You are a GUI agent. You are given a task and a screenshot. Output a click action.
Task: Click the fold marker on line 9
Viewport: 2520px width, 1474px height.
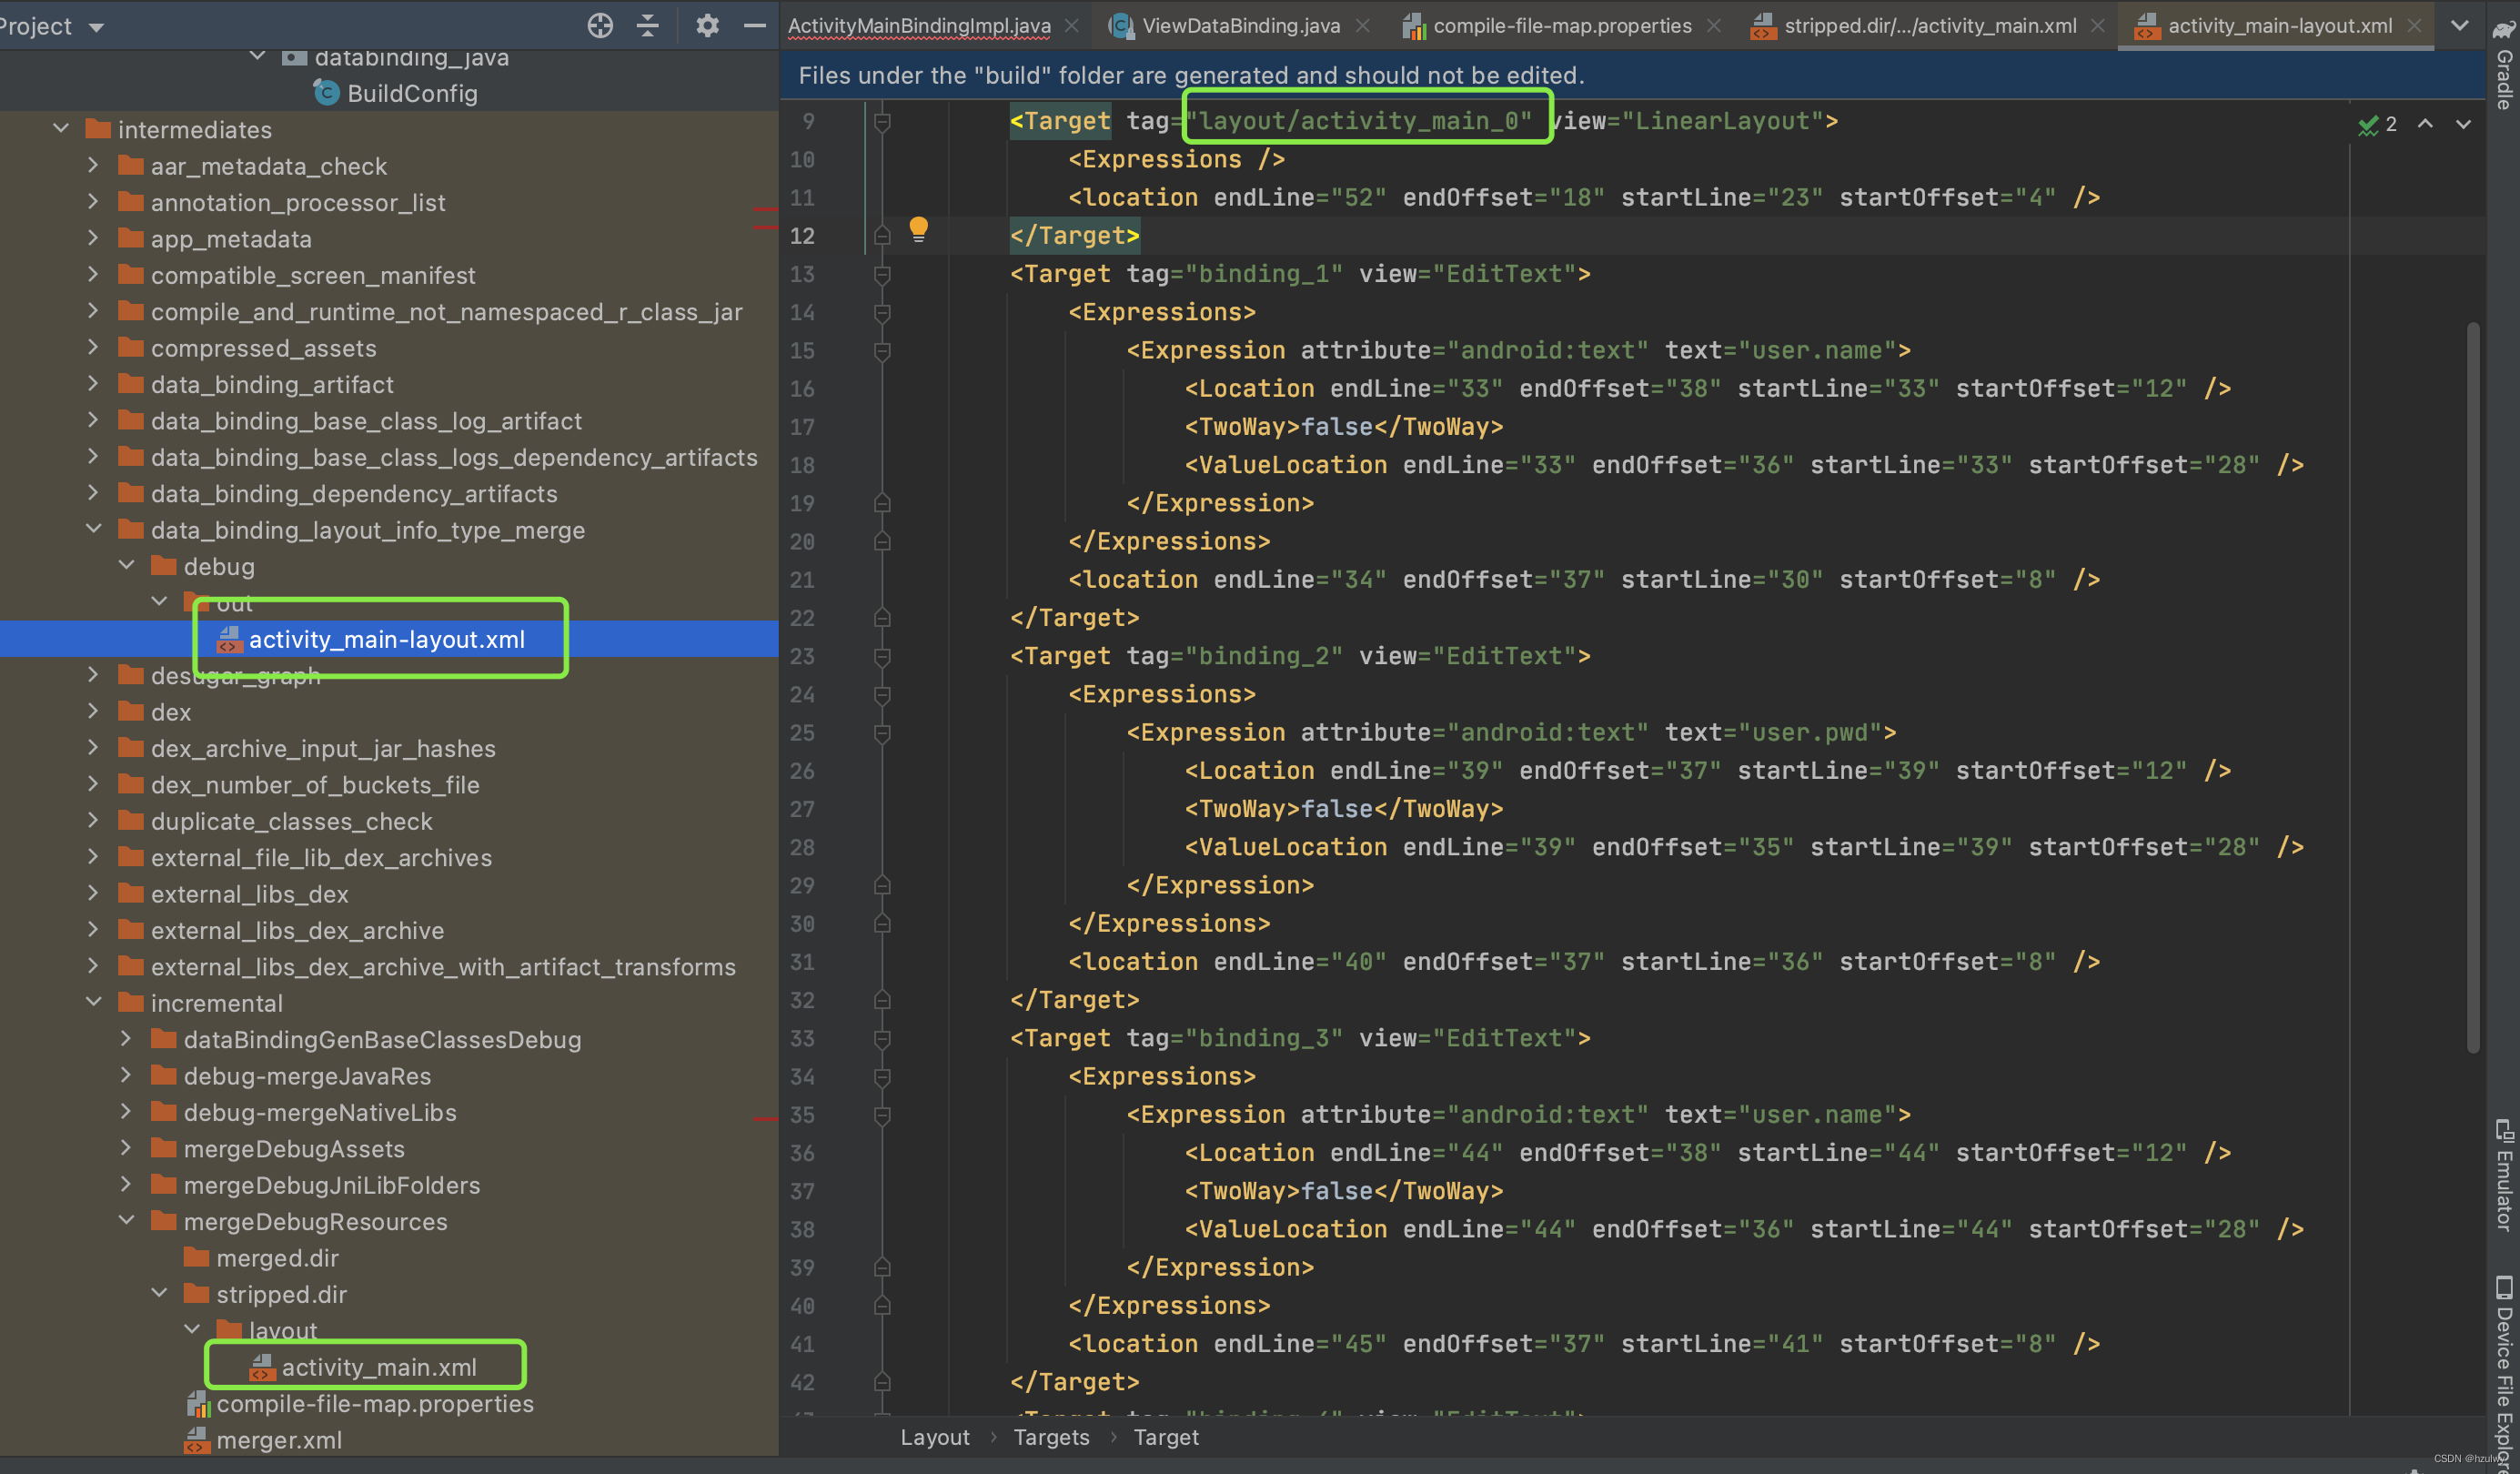click(x=882, y=121)
